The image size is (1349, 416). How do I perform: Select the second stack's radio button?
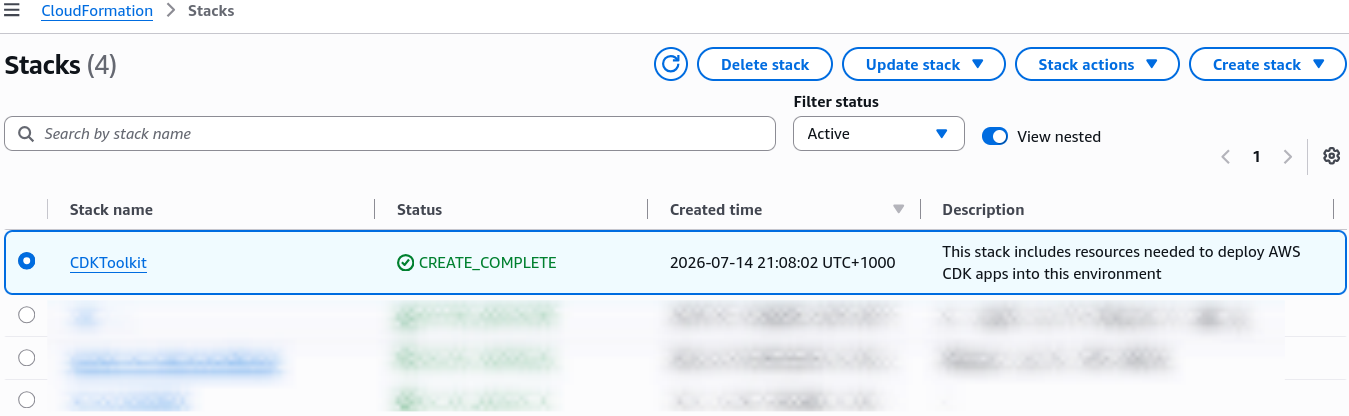[27, 315]
